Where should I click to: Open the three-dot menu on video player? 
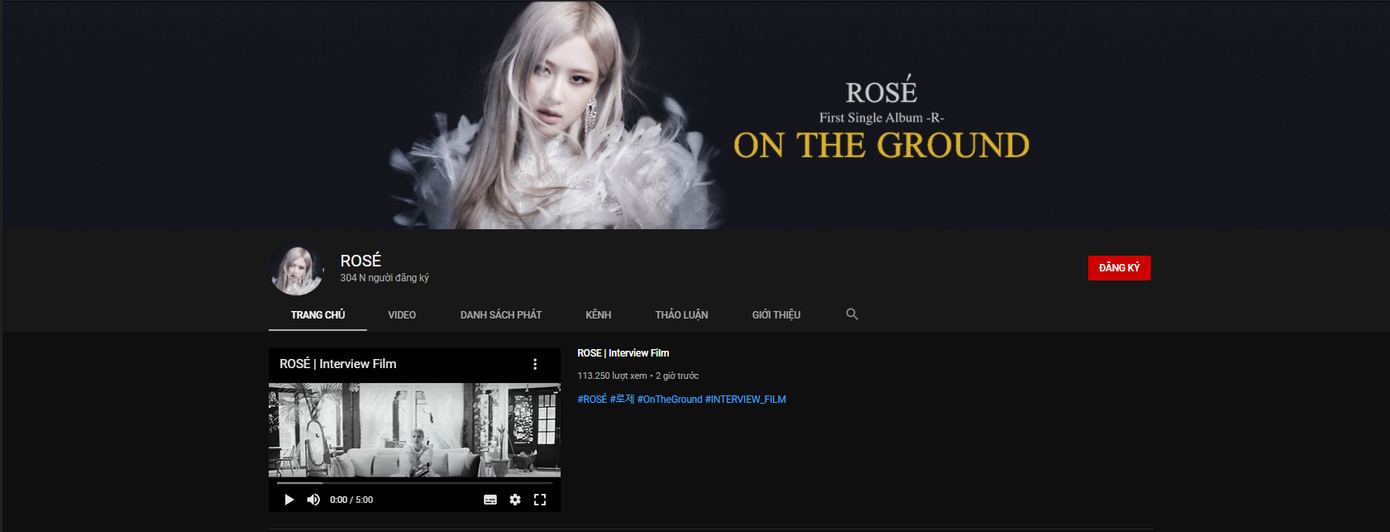point(535,364)
